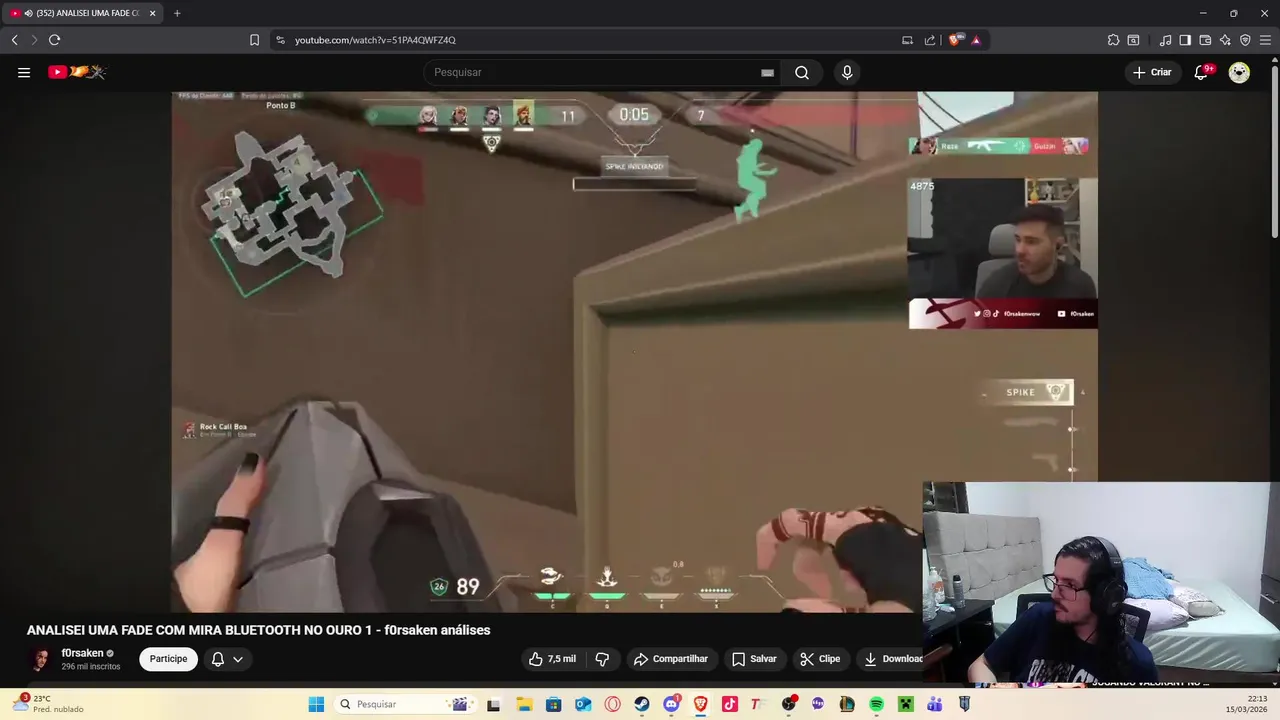Download the video
1280x720 pixels.
pos(892,659)
